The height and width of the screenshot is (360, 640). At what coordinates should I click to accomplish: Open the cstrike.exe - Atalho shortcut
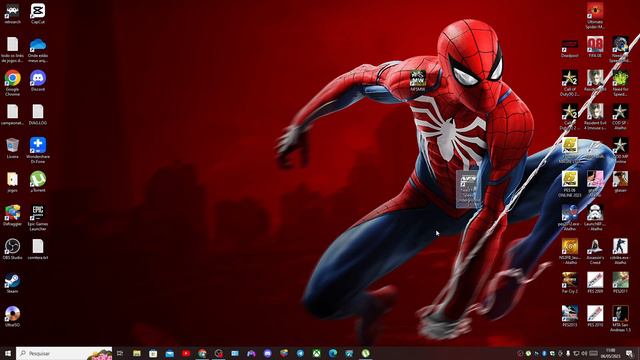click(620, 251)
